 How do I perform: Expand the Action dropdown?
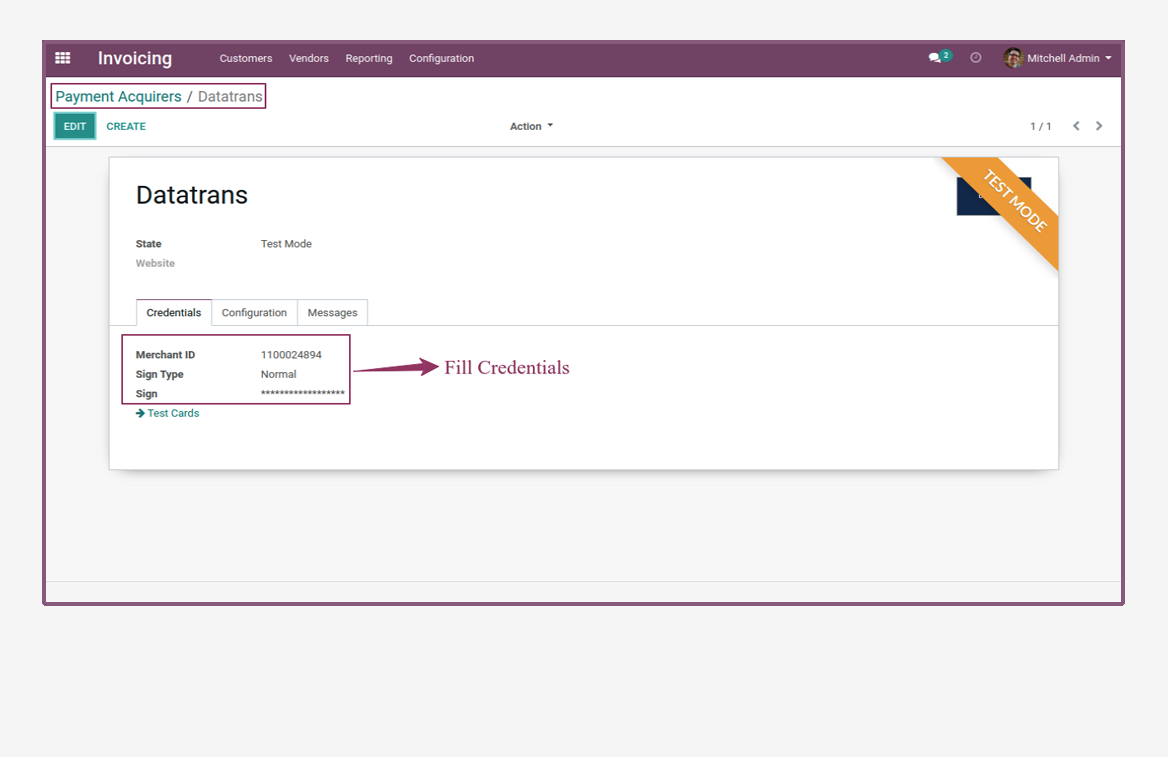pyautogui.click(x=531, y=127)
